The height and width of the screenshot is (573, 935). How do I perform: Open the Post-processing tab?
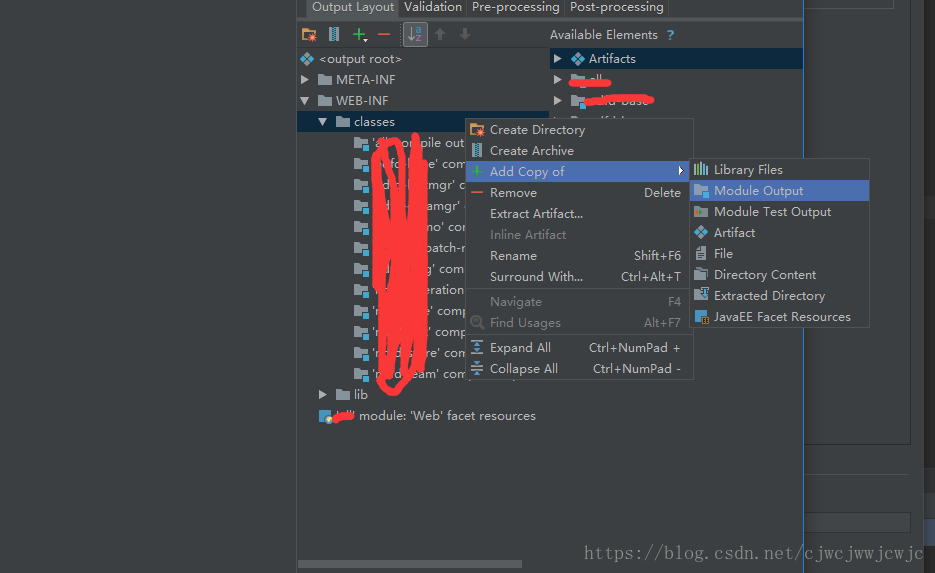point(617,7)
